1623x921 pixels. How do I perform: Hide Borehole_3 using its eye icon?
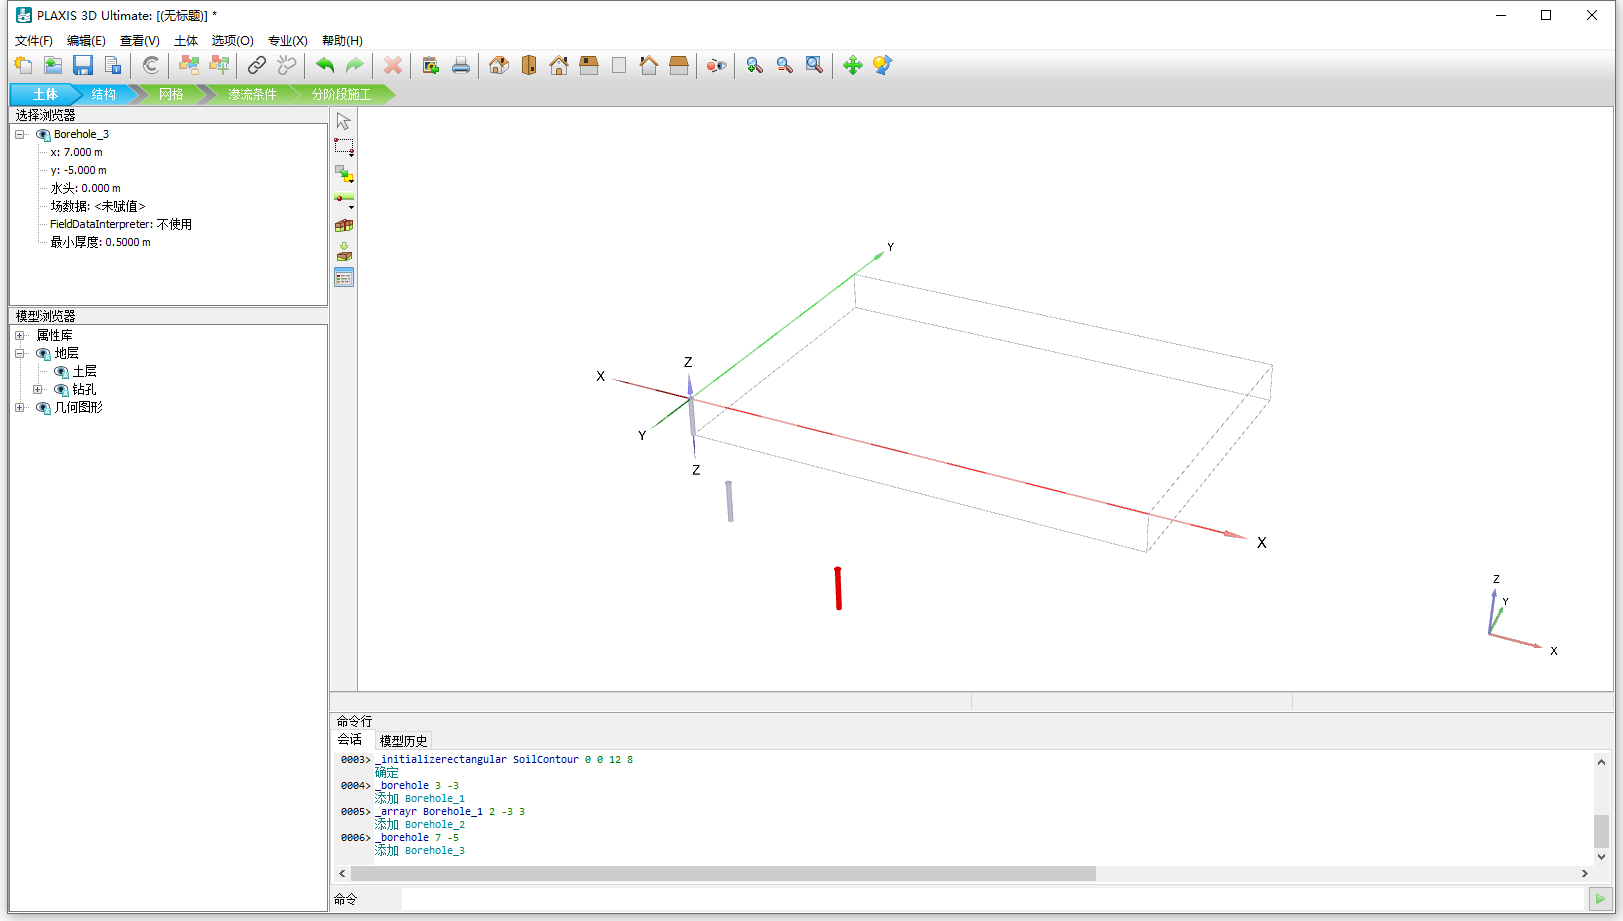click(43, 135)
